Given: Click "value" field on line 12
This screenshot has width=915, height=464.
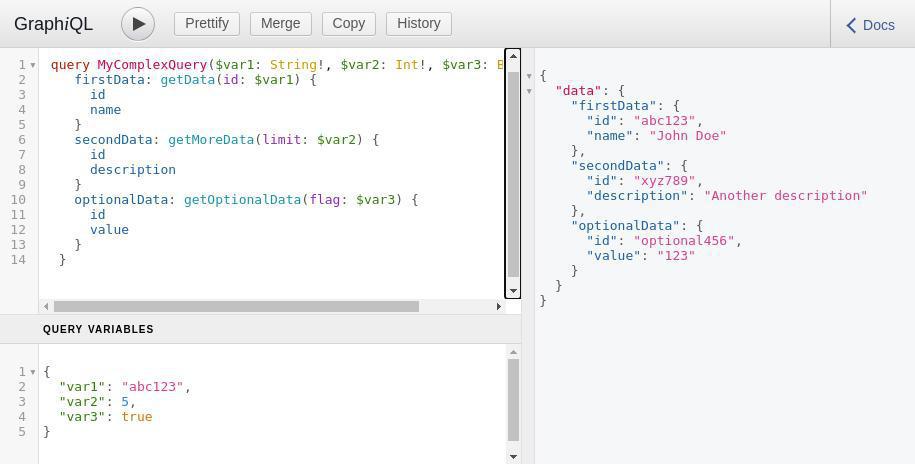Looking at the screenshot, I should pos(109,229).
